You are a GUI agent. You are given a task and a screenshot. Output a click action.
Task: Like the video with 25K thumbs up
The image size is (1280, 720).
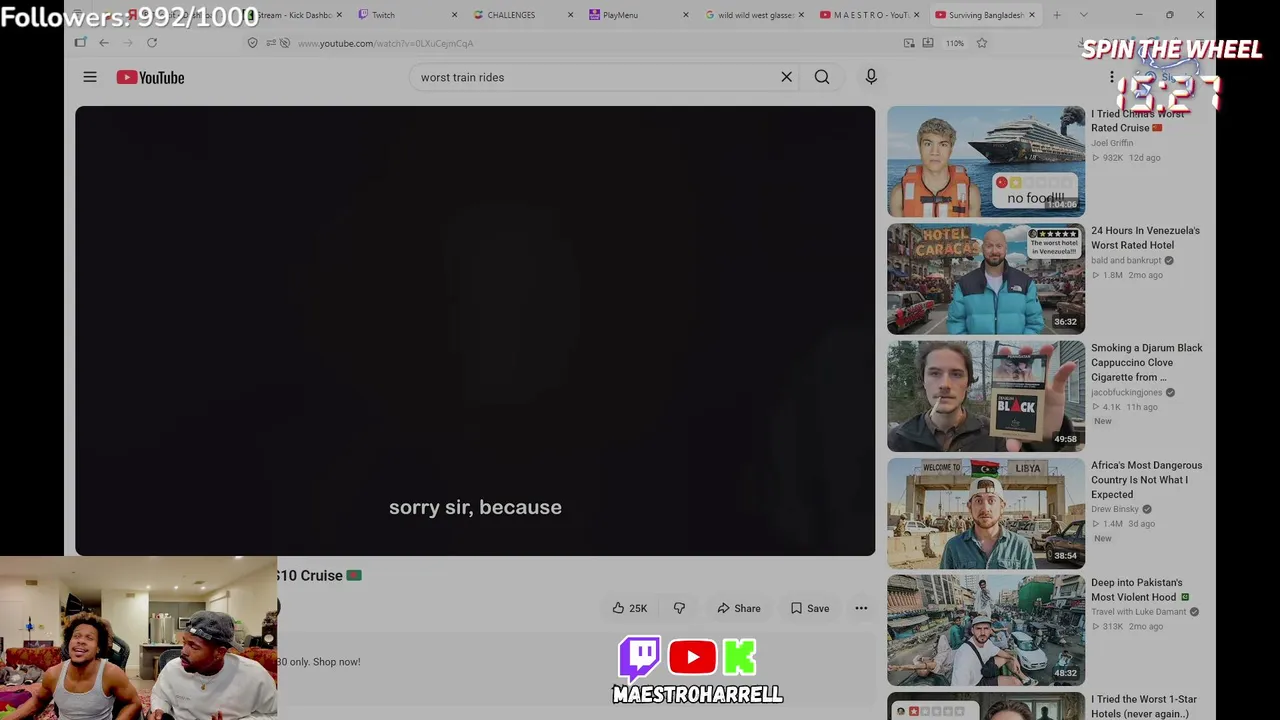[630, 608]
